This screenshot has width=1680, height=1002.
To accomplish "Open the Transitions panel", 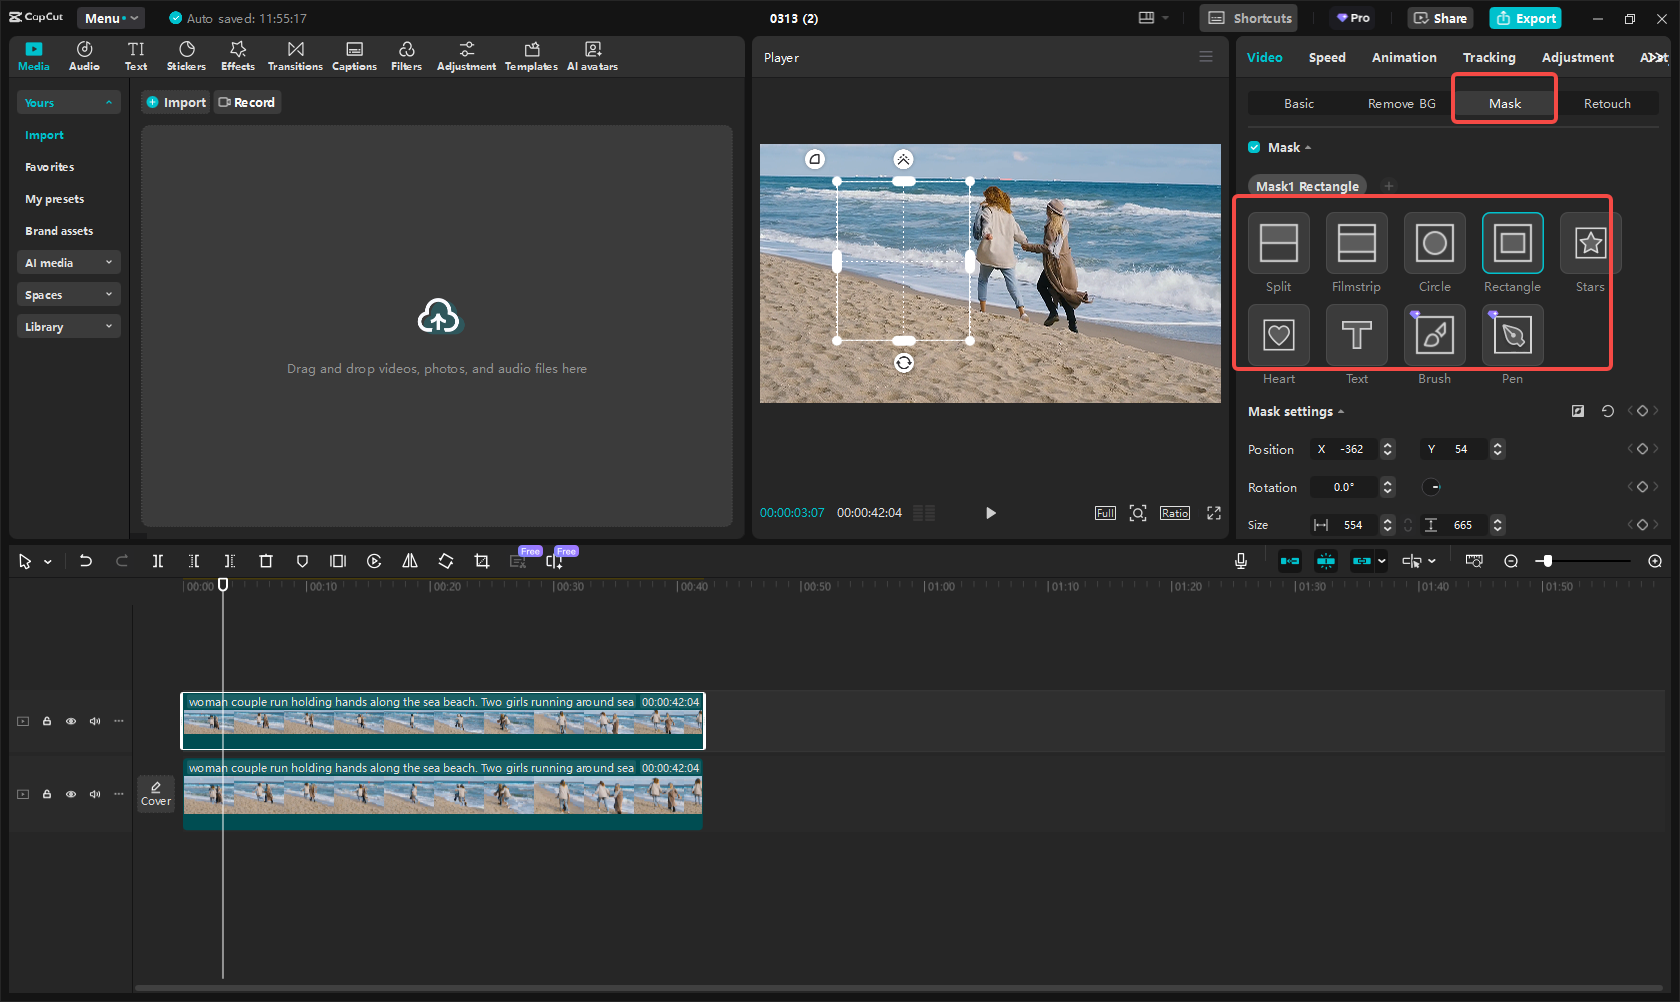I will pos(295,56).
